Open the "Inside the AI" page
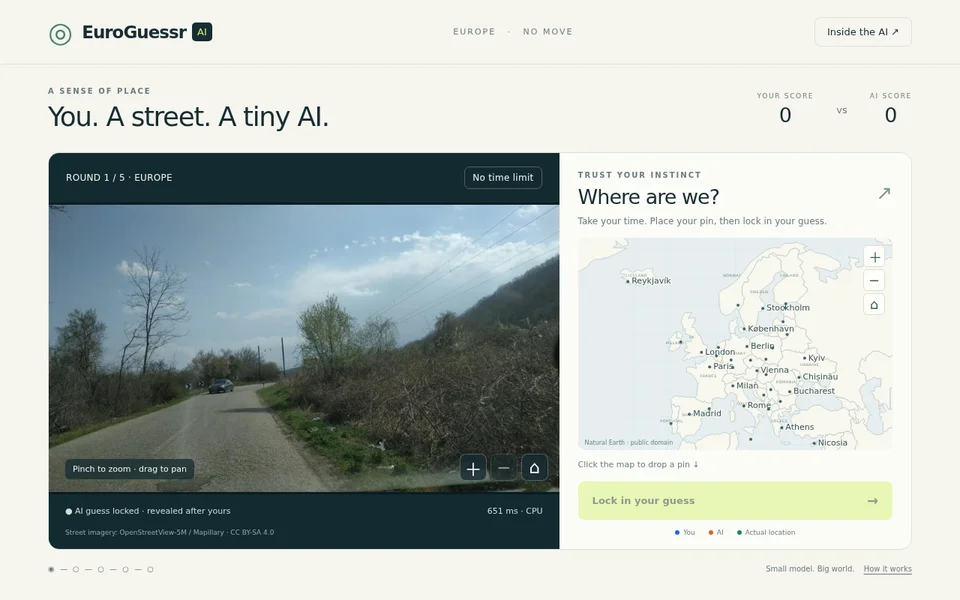The image size is (960, 600). [863, 32]
